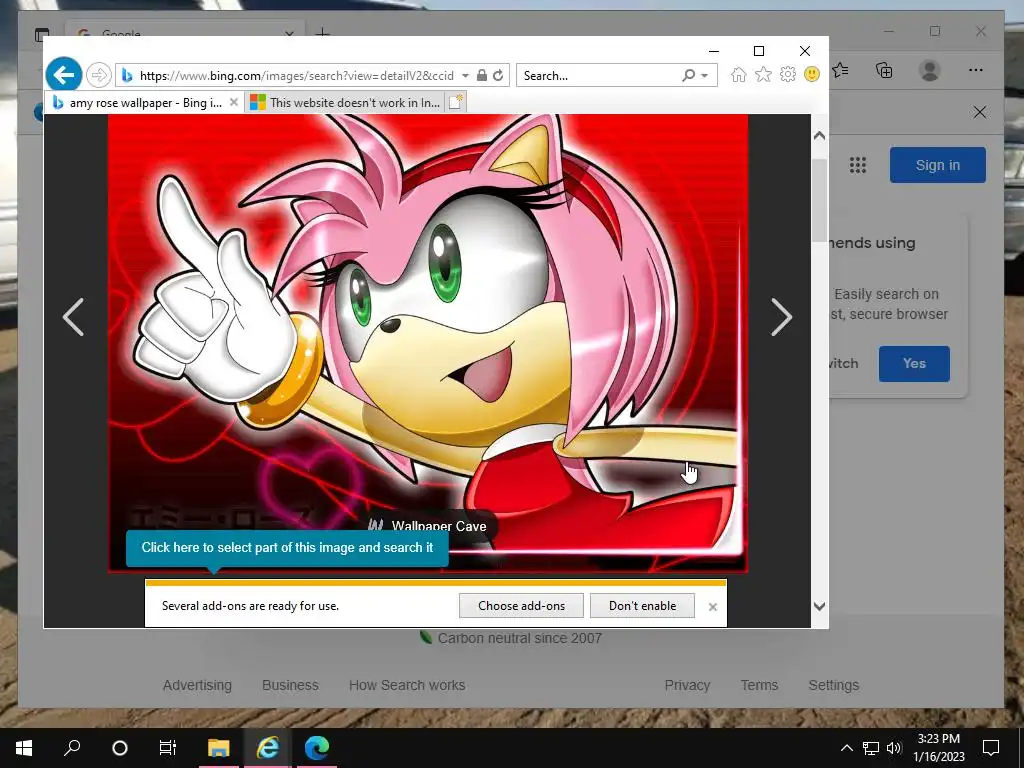The height and width of the screenshot is (768, 1024).
Task: Open the taskbar clock and date
Action: point(938,748)
